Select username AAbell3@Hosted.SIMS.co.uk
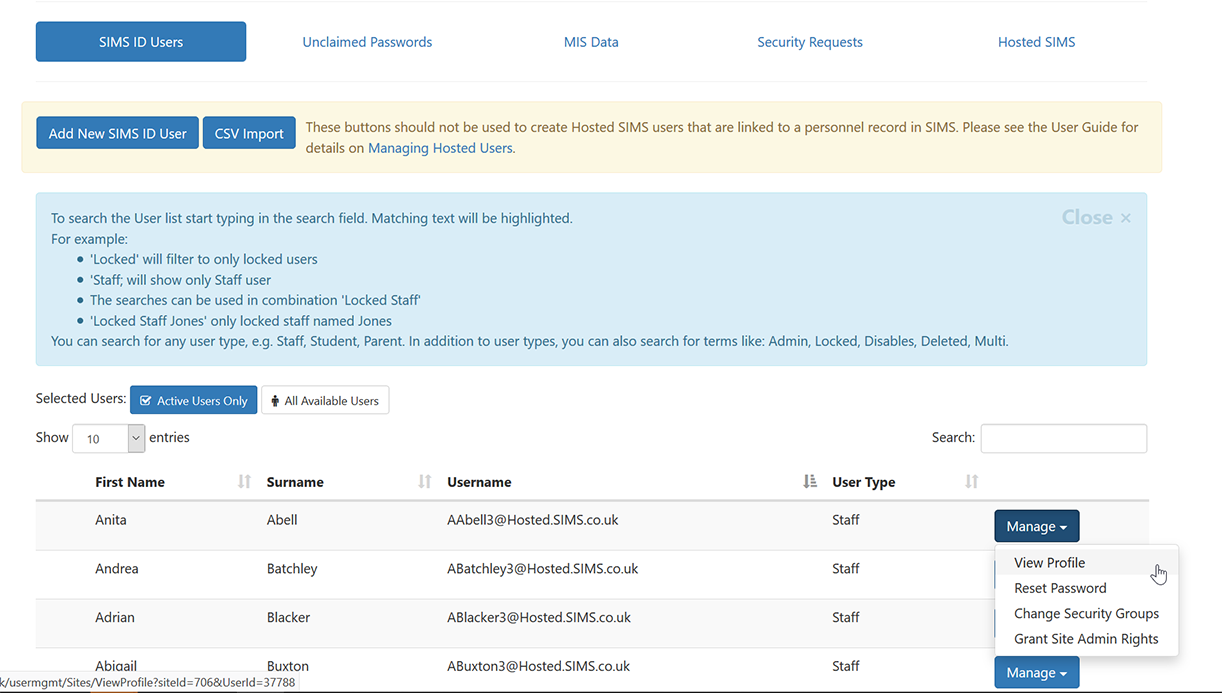 [533, 520]
